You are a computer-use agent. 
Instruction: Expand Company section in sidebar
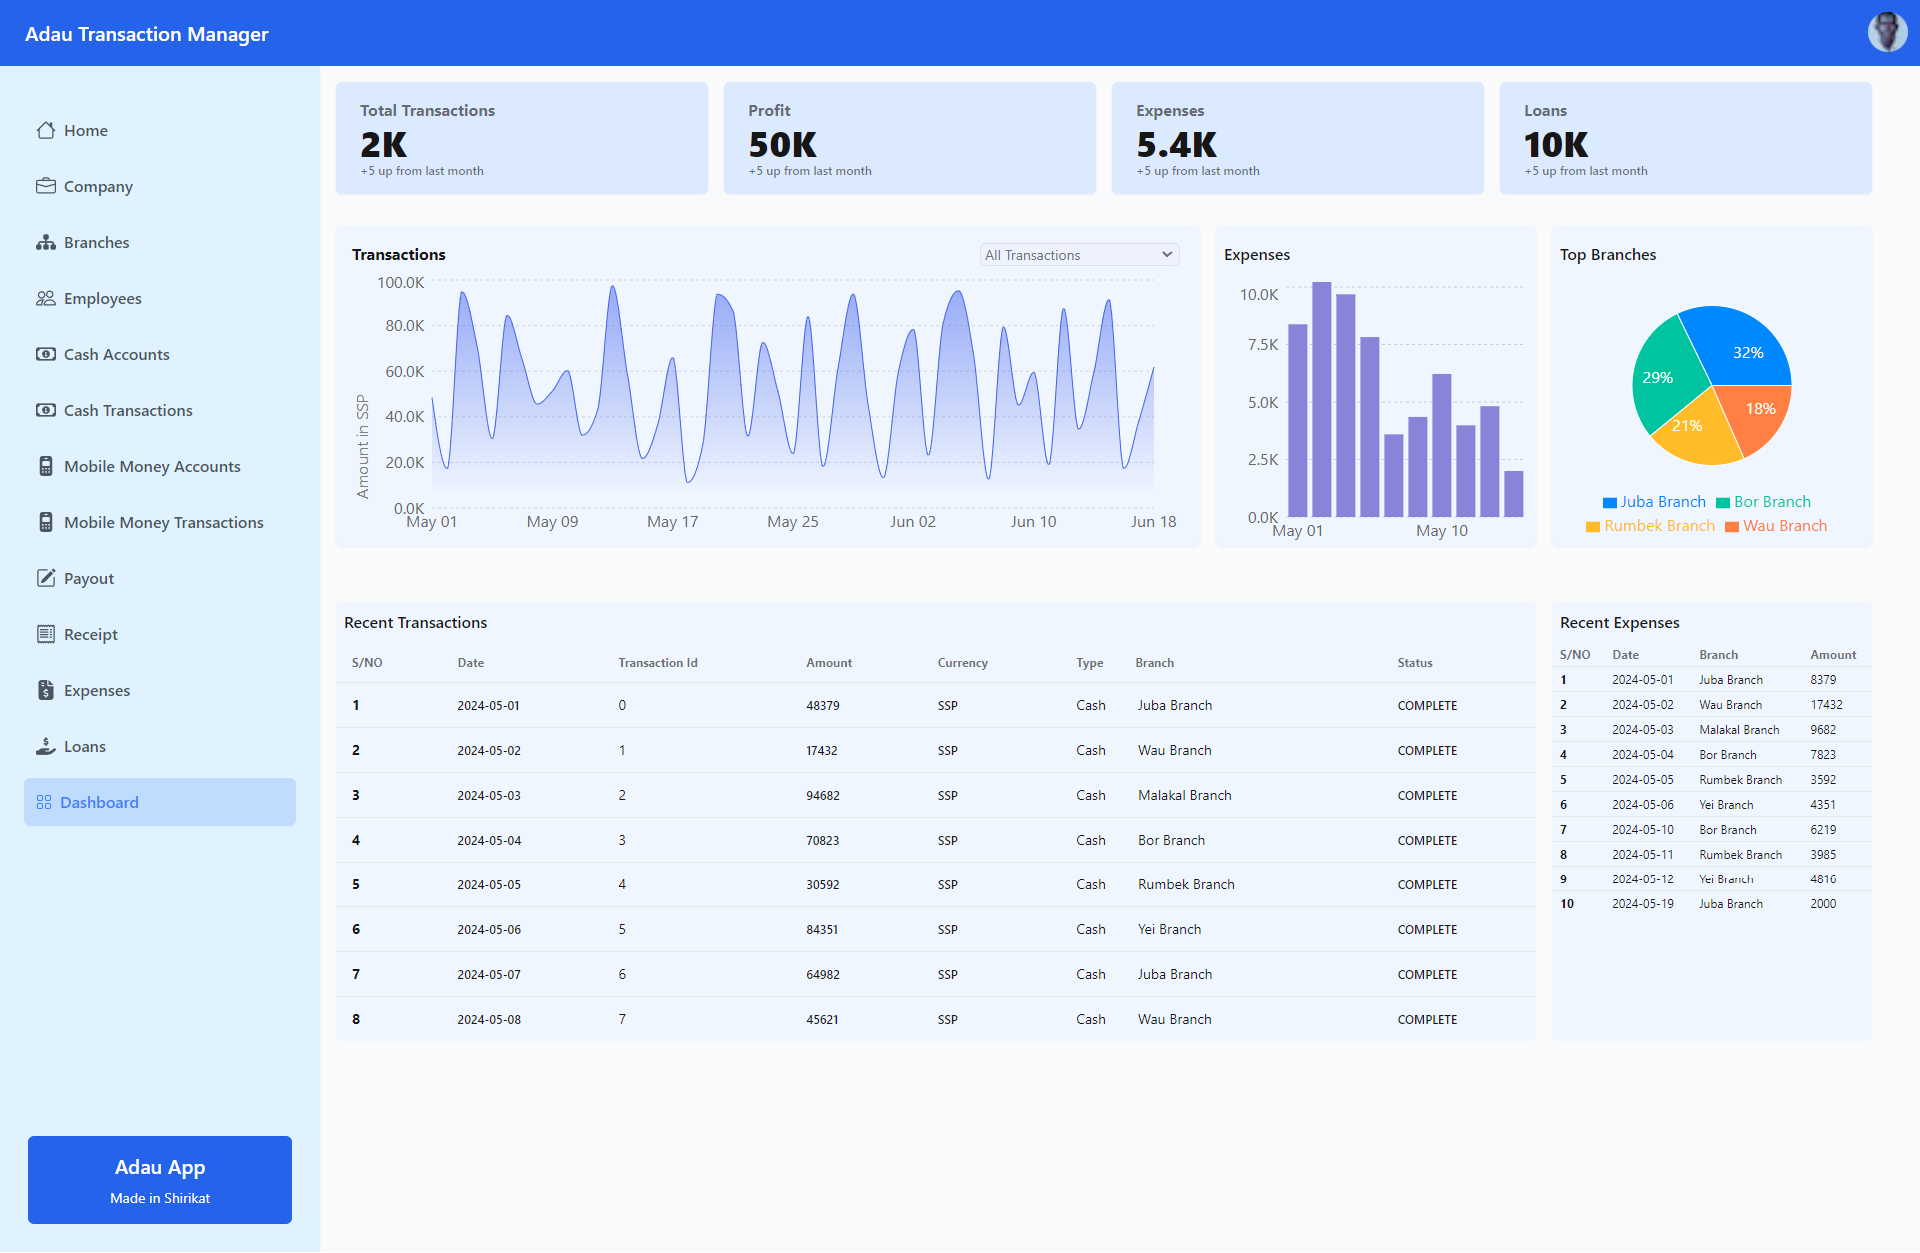97,186
